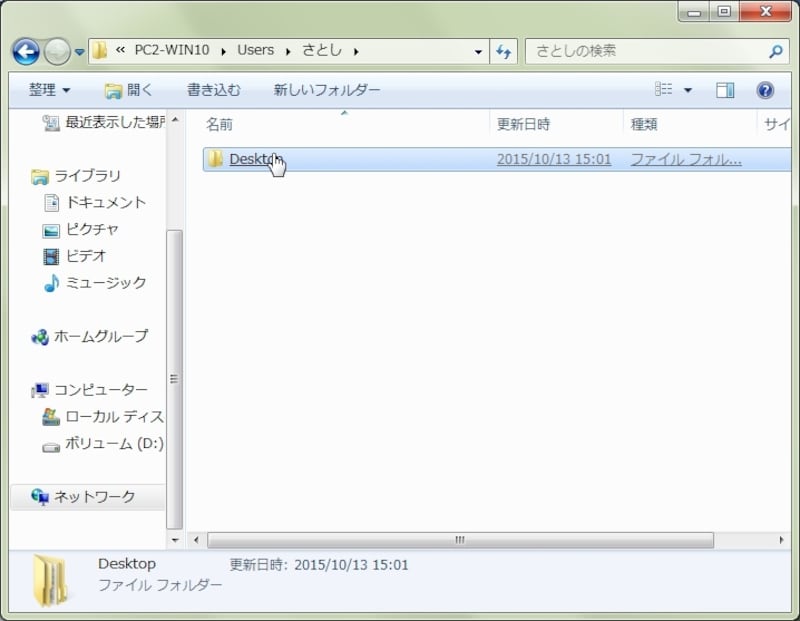800x621 pixels.
Task: Click the view mode icon in toolbar
Action: coord(664,90)
